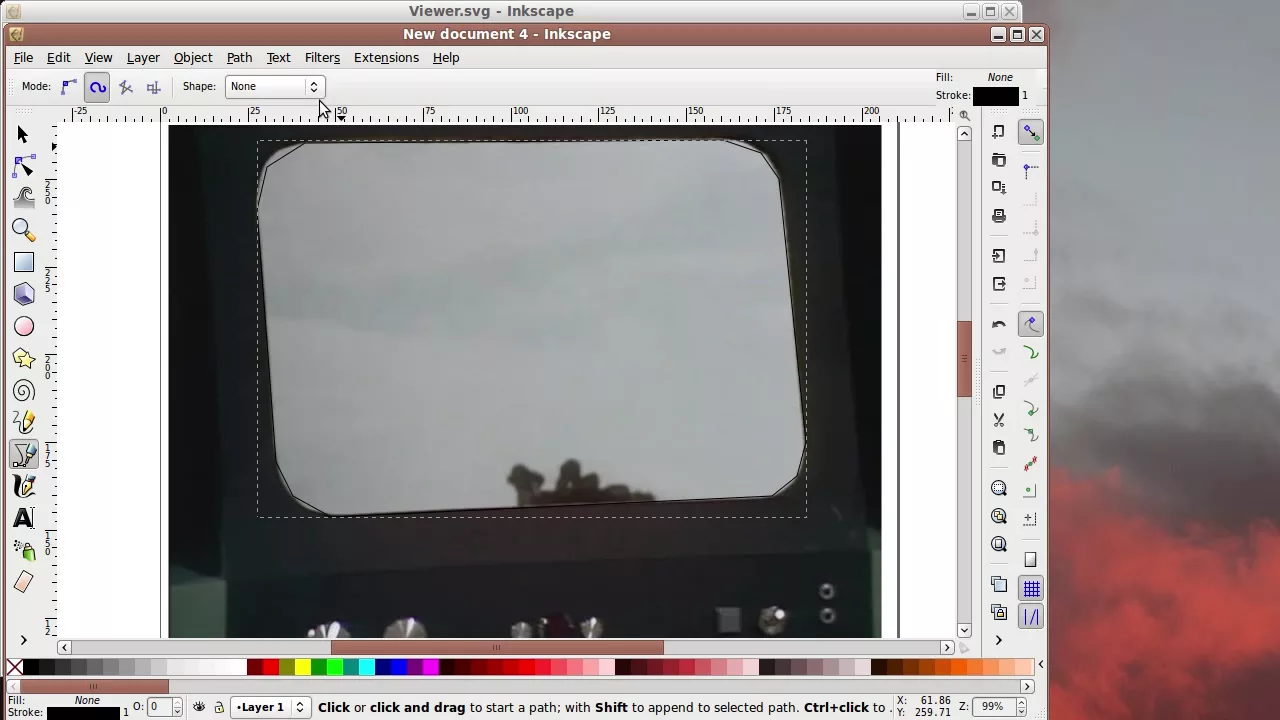1280x720 pixels.
Task: Select the Rectangle tool
Action: tap(24, 263)
